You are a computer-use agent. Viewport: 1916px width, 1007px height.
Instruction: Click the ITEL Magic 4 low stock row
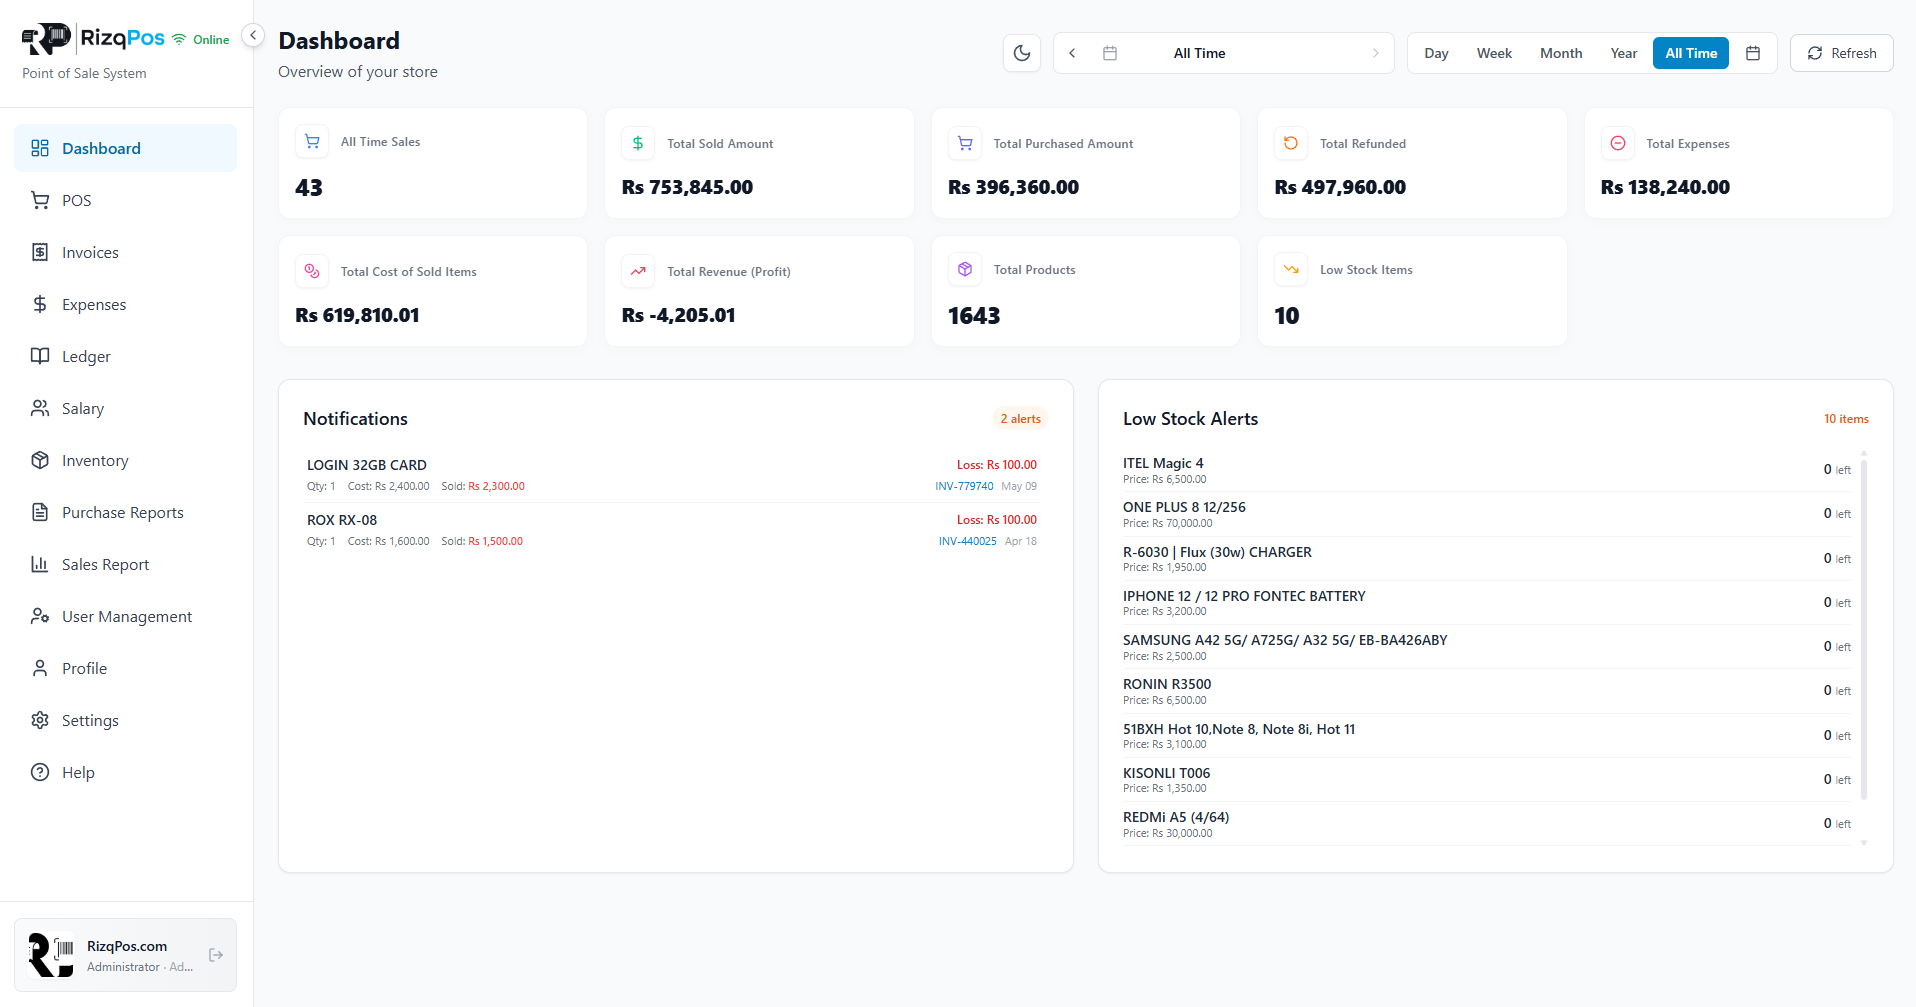coord(1486,470)
